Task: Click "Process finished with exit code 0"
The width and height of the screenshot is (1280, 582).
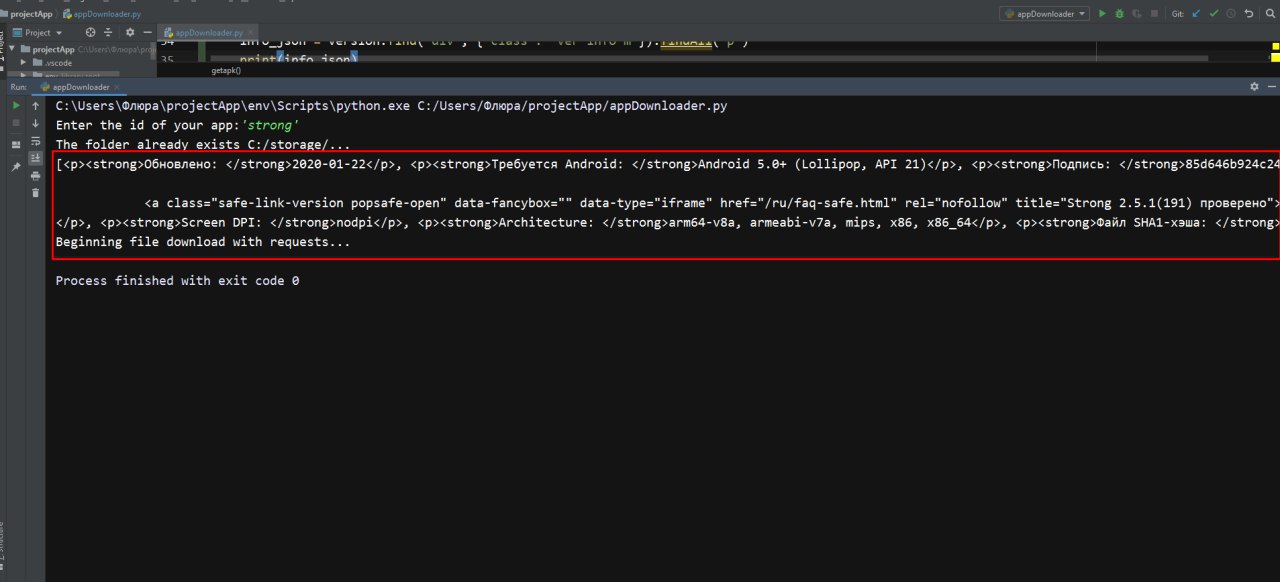Action: 177,281
